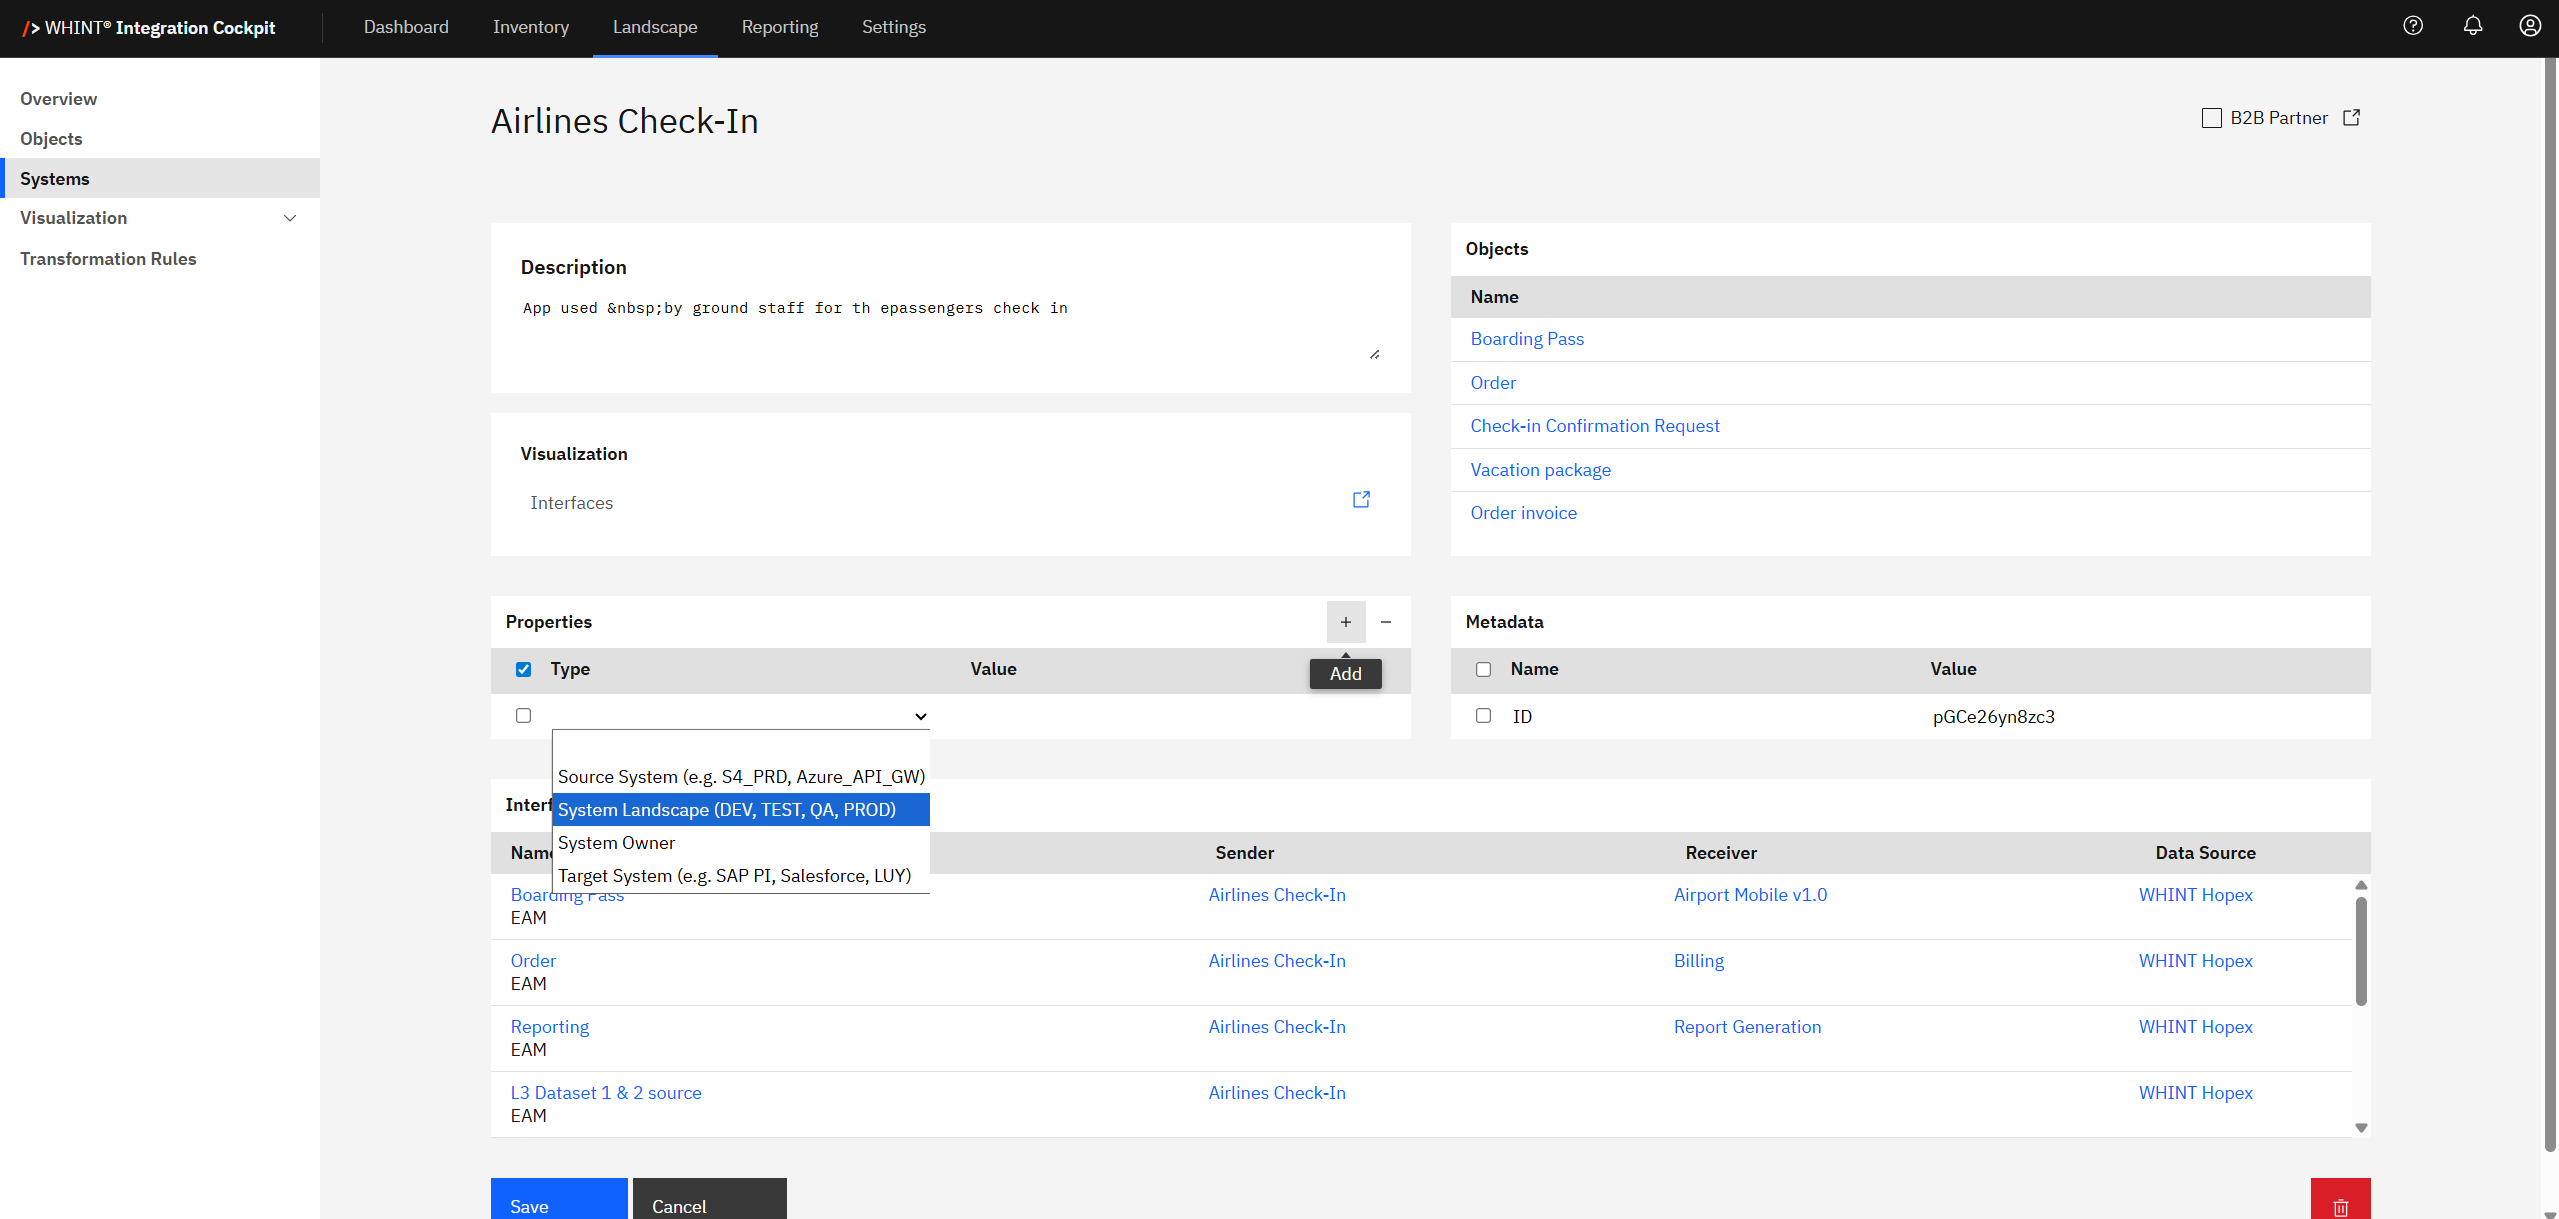This screenshot has height=1219, width=2559.
Task: Click the Receiver column header
Action: 1720,853
